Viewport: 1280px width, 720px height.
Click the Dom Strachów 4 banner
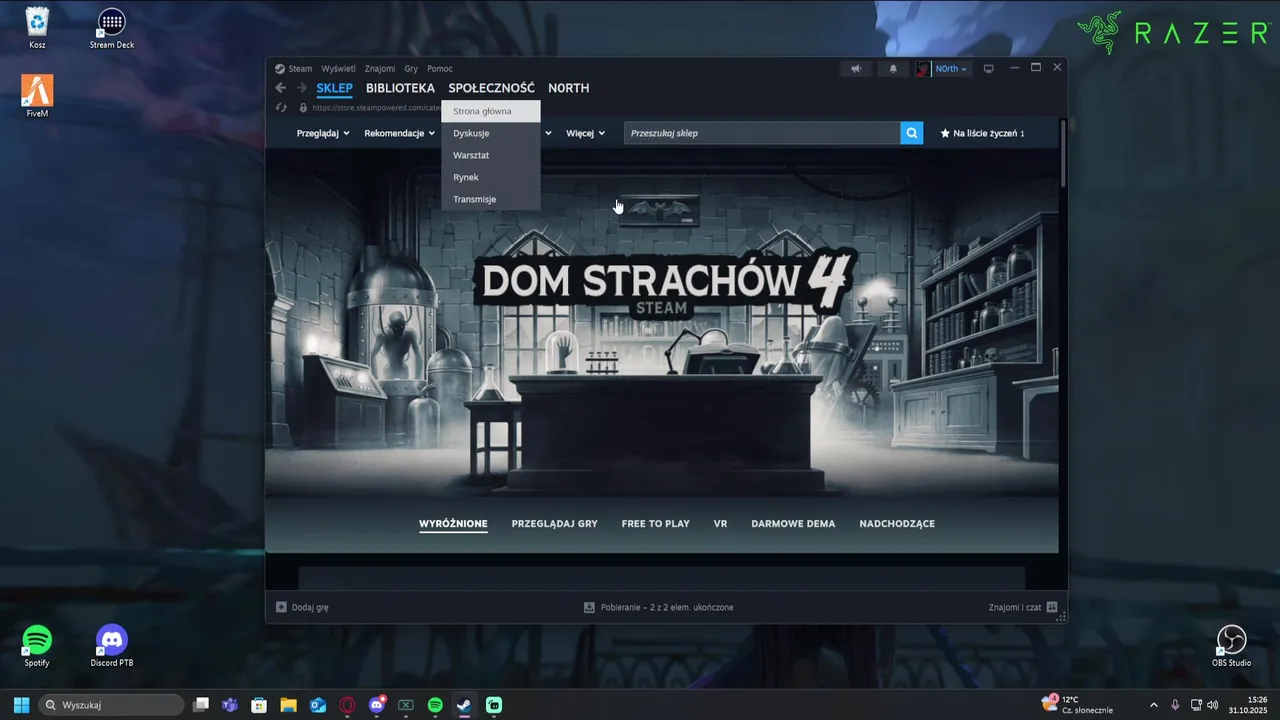tap(662, 325)
